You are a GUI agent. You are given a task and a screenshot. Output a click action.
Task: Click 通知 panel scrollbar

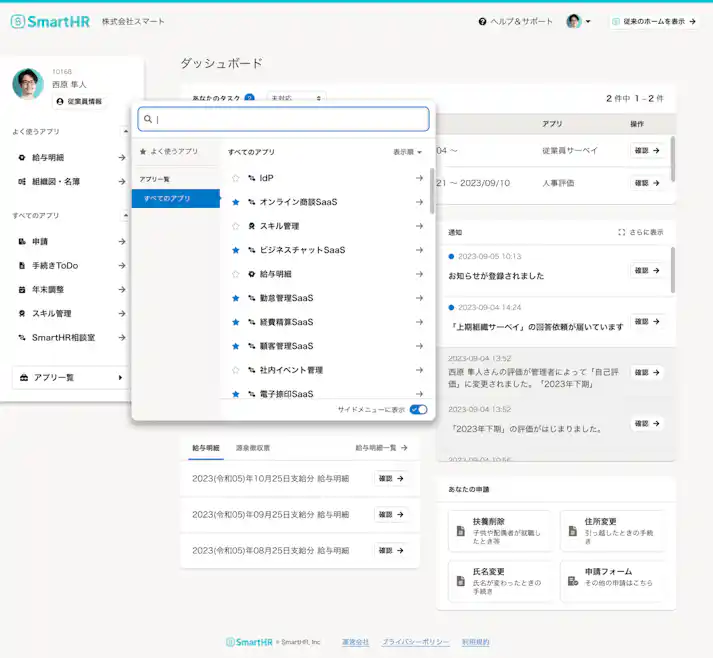click(673, 270)
